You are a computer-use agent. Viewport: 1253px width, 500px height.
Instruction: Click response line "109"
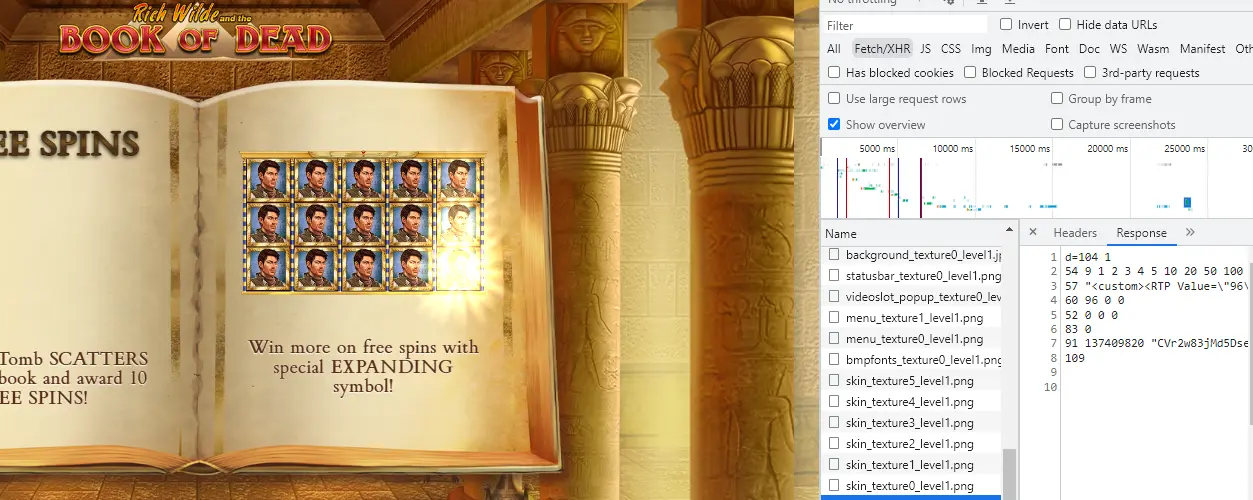(x=1074, y=357)
